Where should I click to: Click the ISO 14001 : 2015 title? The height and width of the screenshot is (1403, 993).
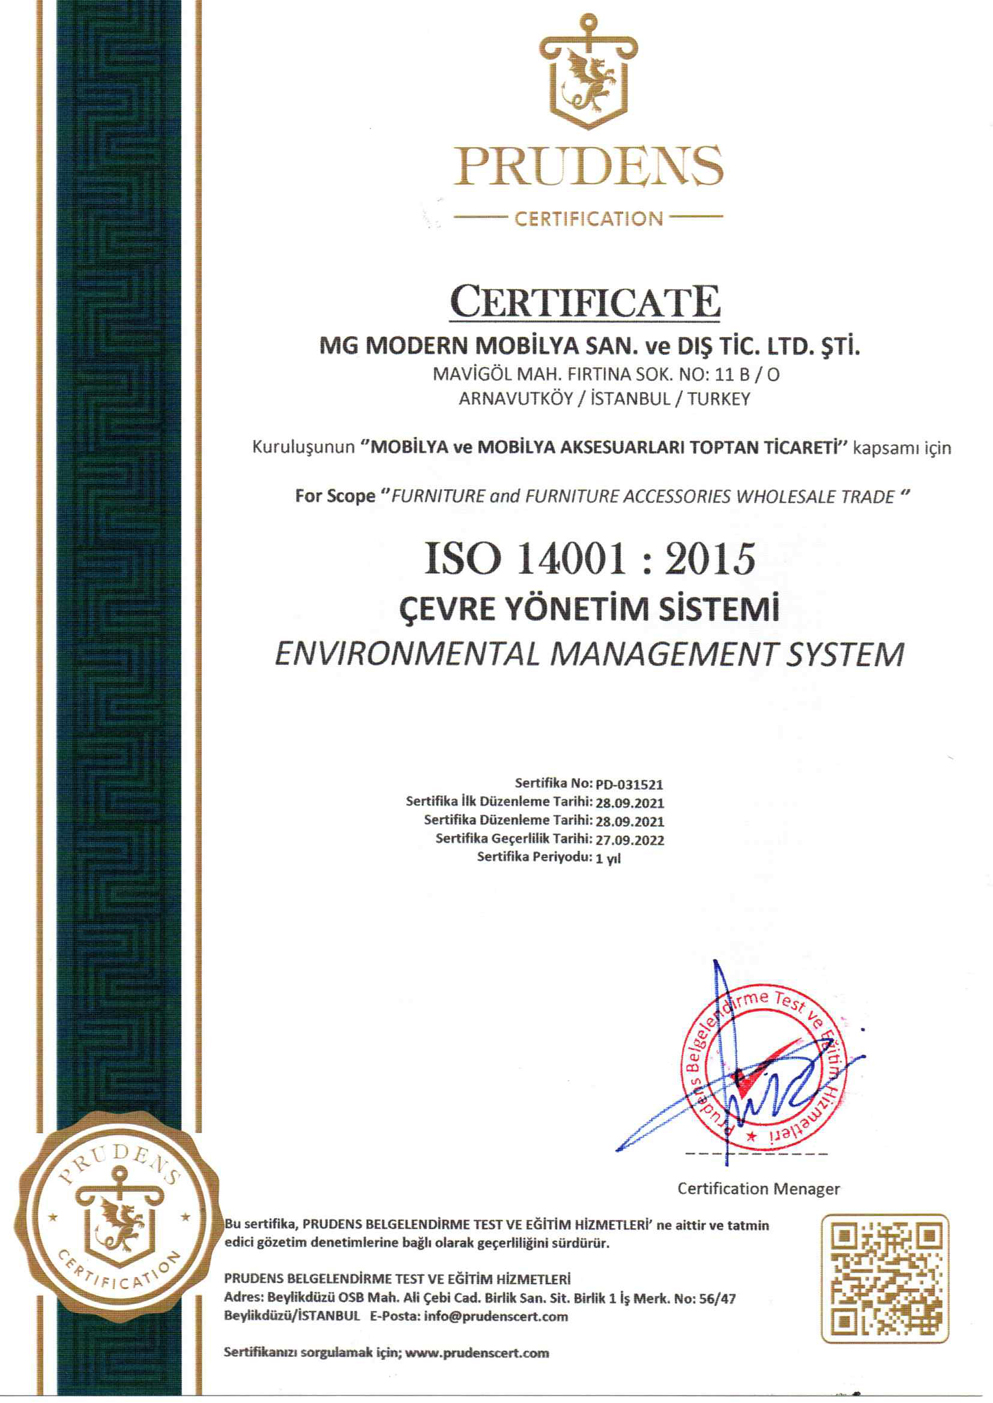click(590, 558)
